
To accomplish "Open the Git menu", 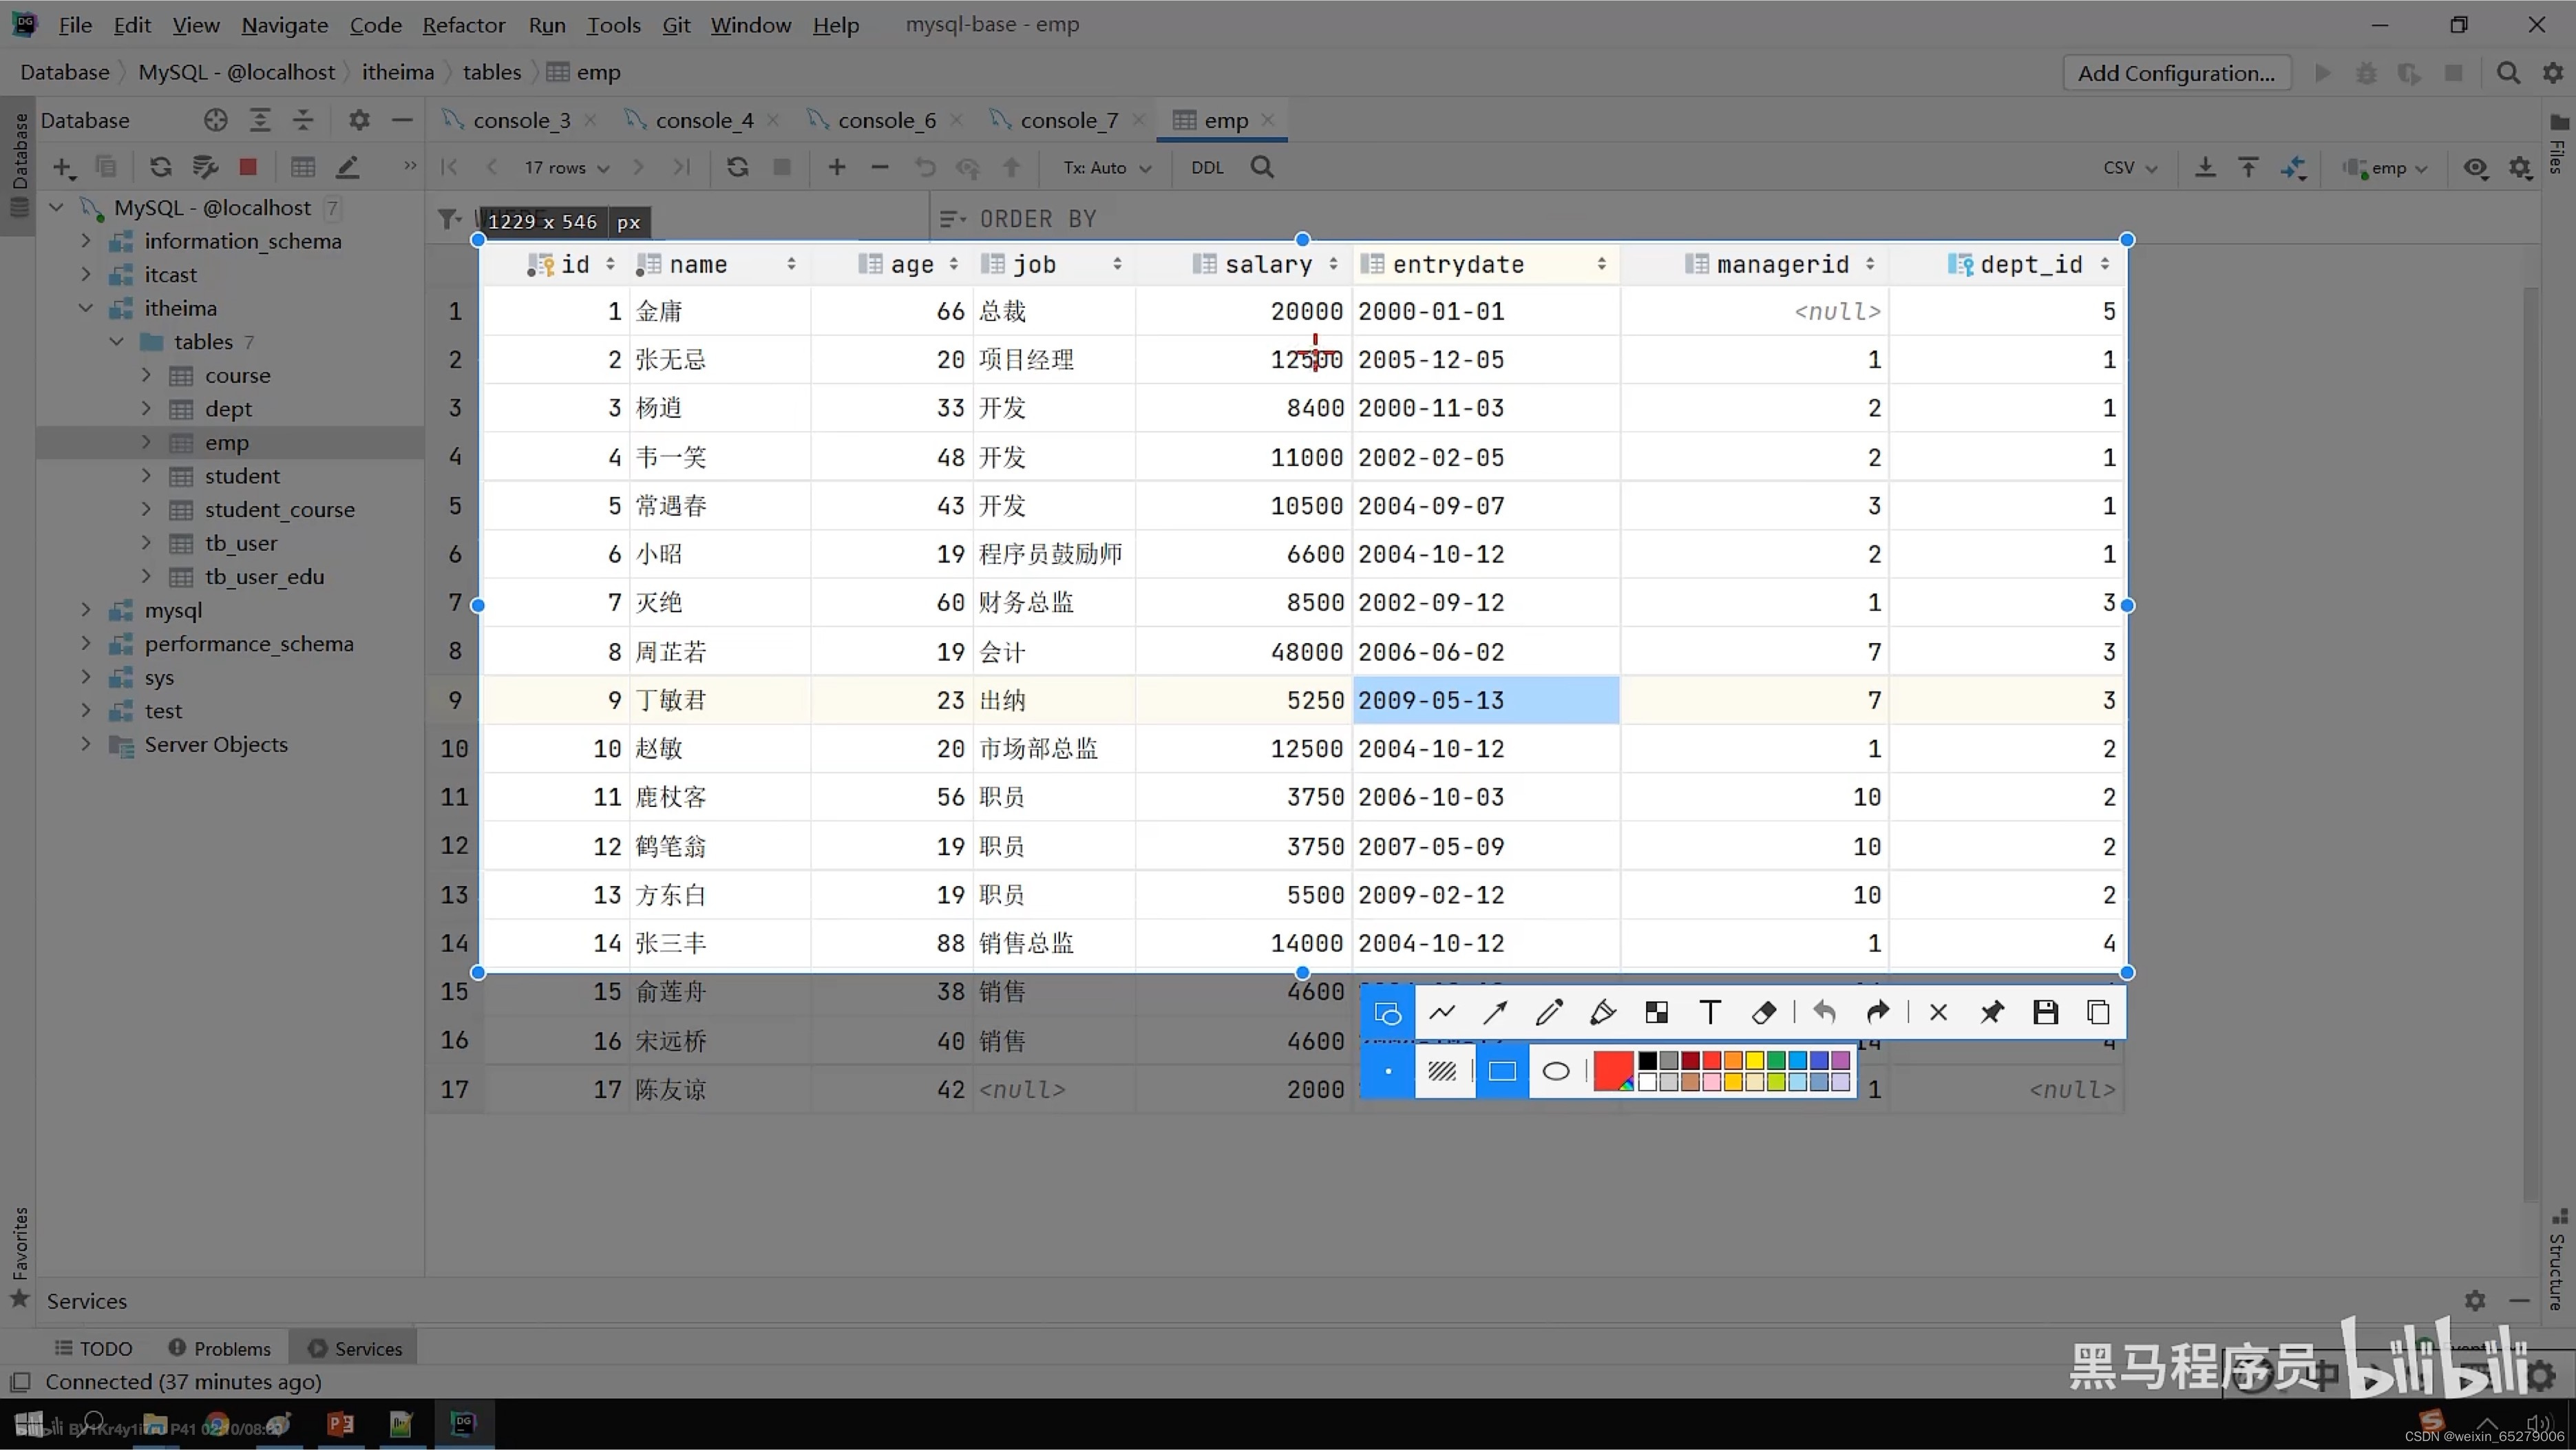I will (x=676, y=25).
